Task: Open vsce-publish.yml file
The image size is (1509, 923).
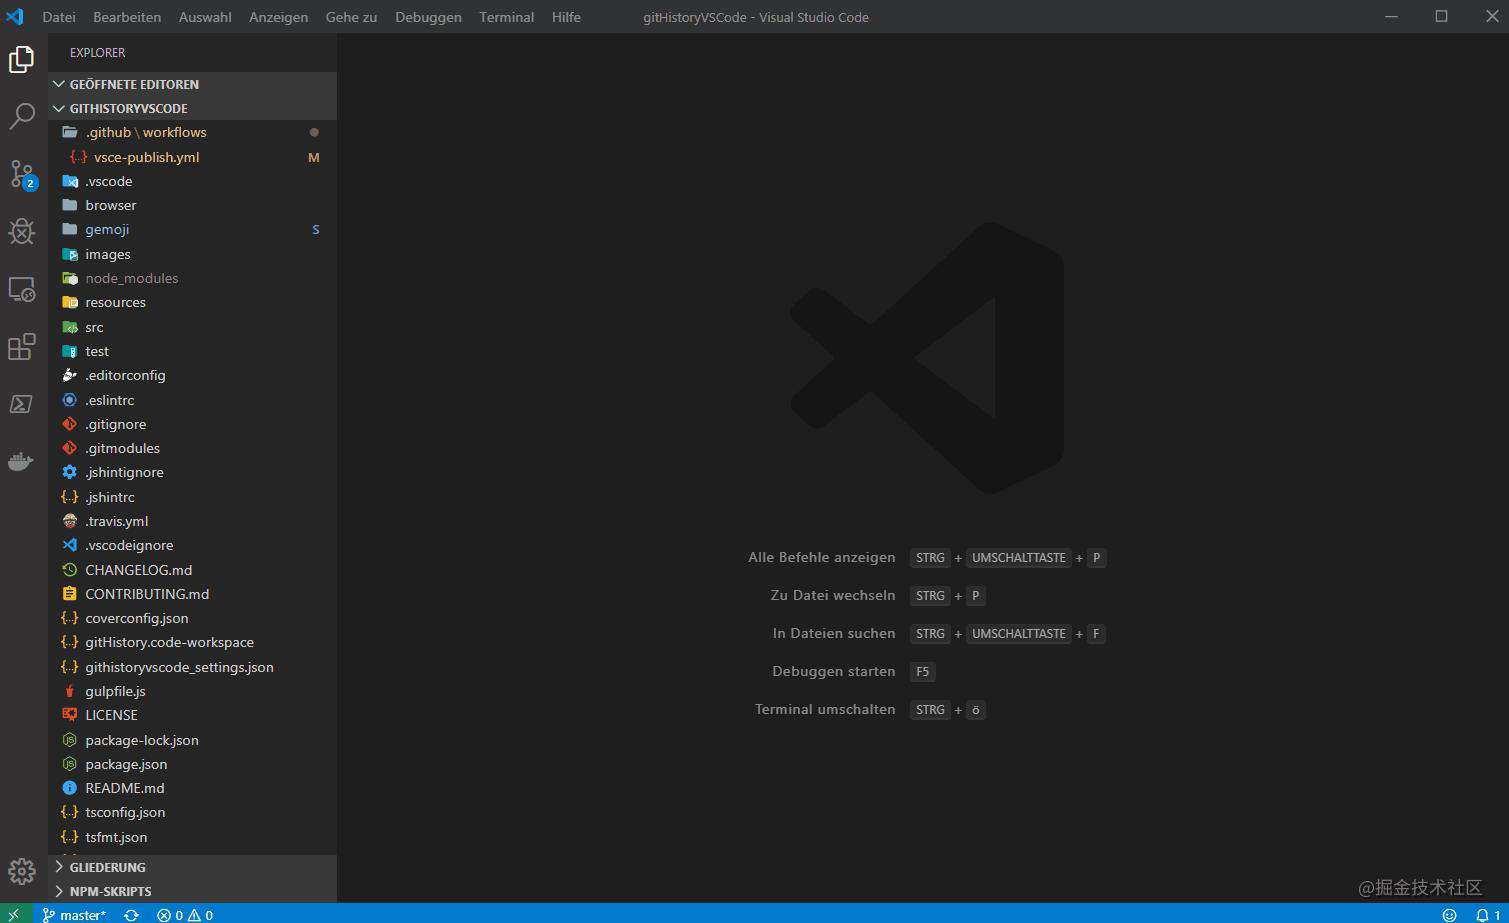Action: coord(192,157)
